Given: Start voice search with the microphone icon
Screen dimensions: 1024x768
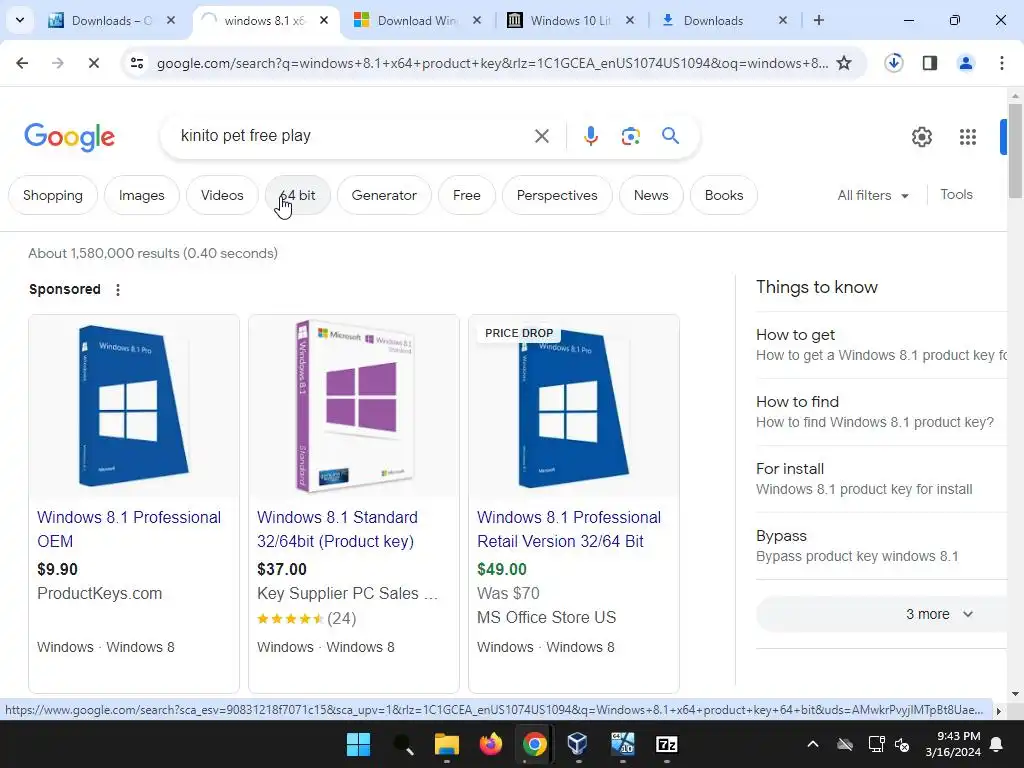Looking at the screenshot, I should (x=590, y=136).
